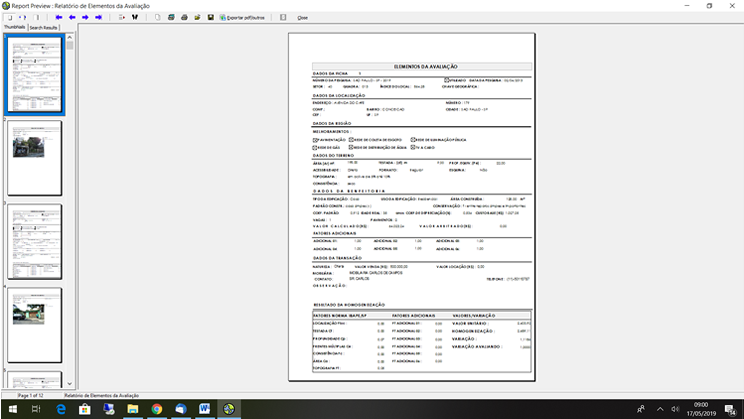Click the open folder icon in toolbar
The width and height of the screenshot is (744, 419).
197,17
